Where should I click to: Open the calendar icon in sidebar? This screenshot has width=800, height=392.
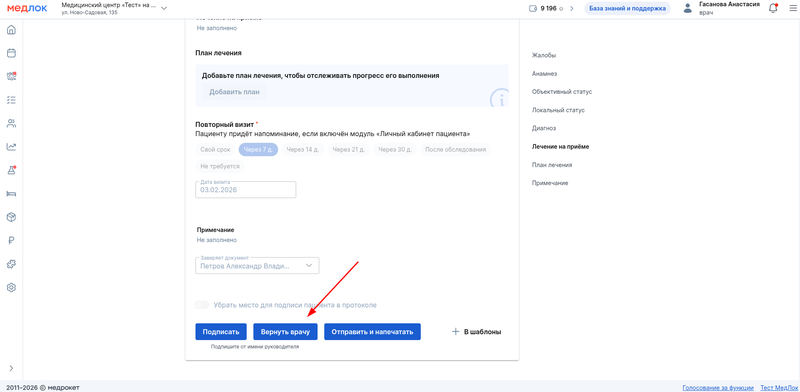tap(11, 53)
